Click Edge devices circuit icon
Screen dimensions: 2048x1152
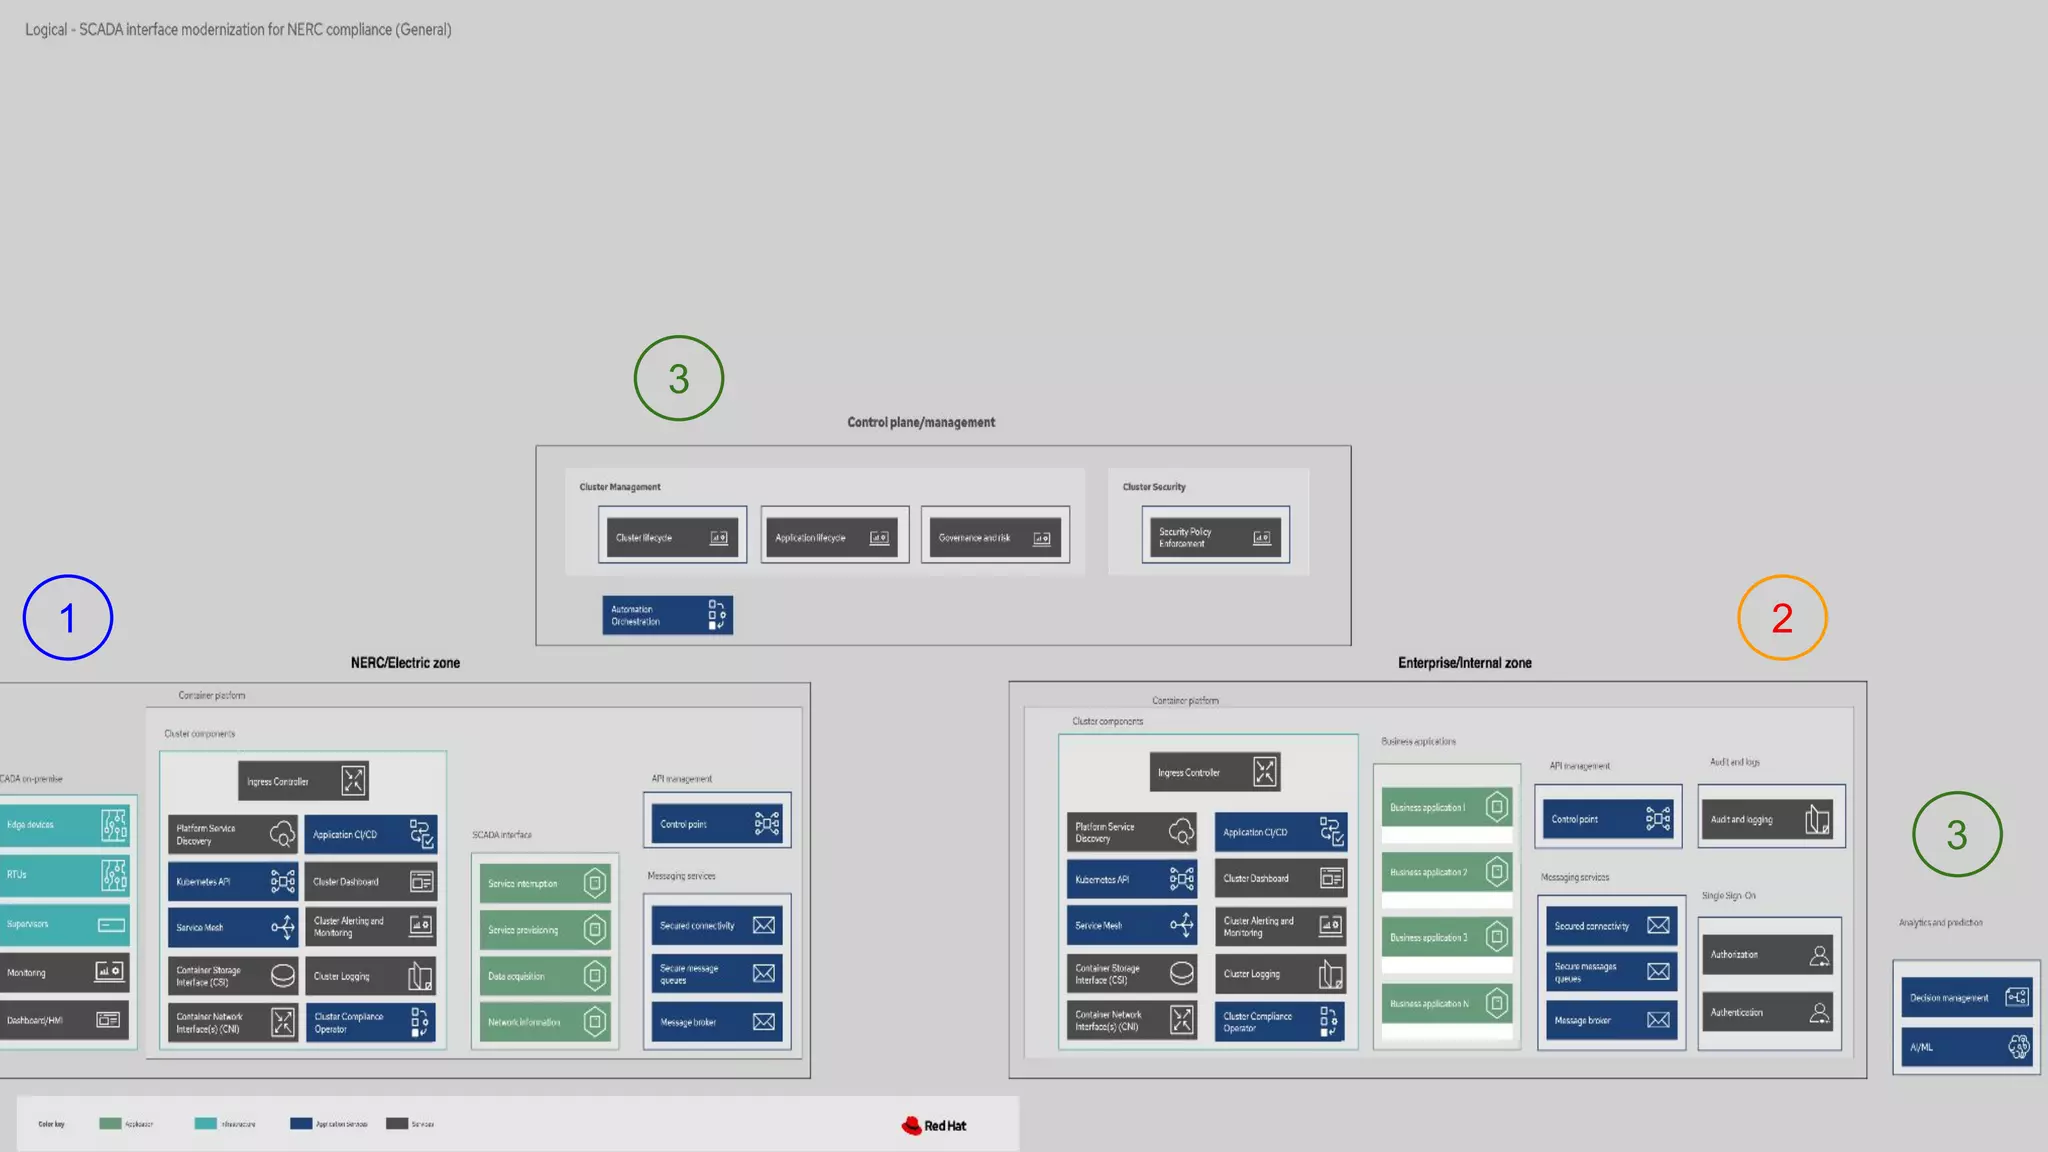pyautogui.click(x=114, y=825)
